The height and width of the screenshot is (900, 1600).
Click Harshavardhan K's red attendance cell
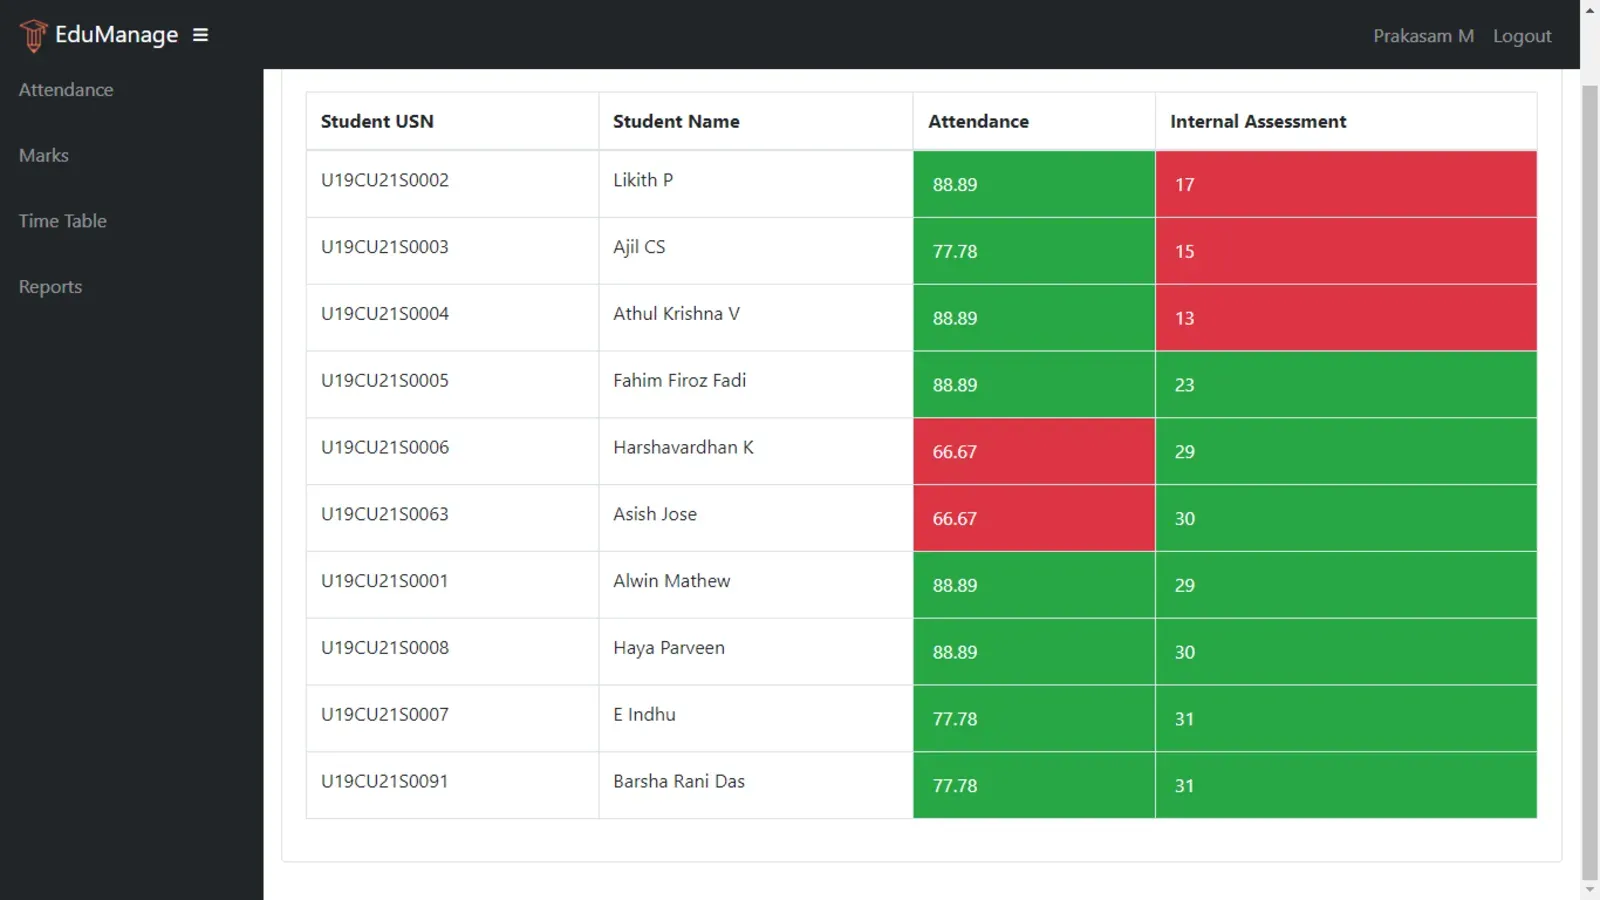(1033, 452)
